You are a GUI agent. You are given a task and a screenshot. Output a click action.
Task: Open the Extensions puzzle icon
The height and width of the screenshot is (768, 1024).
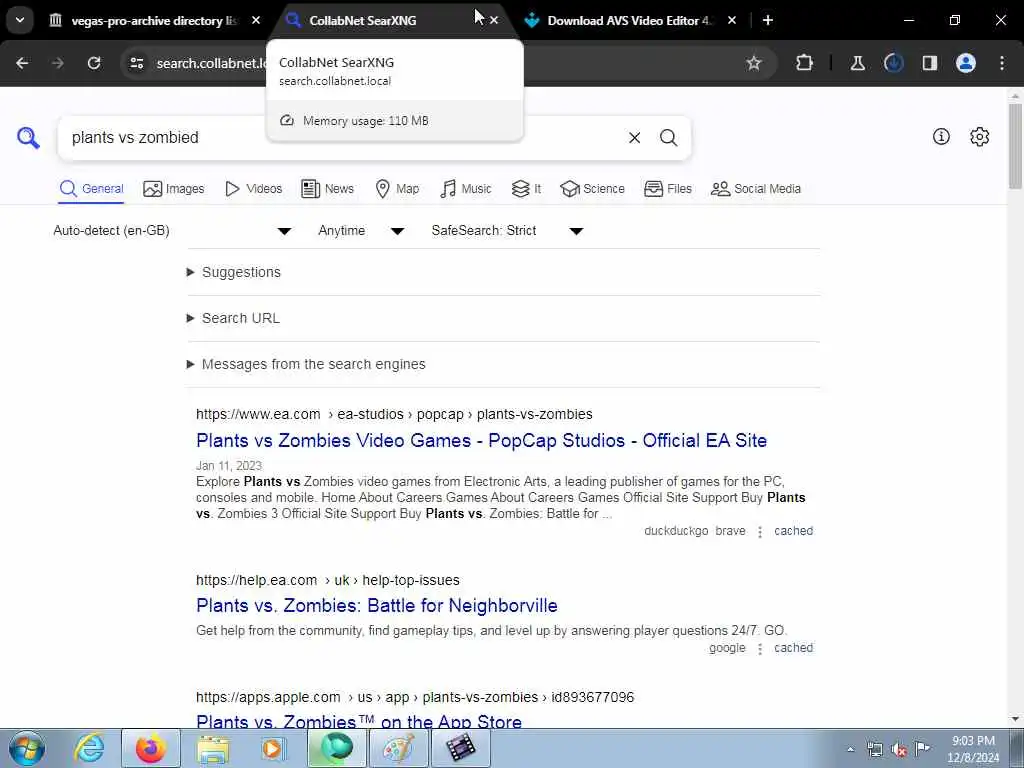pos(805,63)
